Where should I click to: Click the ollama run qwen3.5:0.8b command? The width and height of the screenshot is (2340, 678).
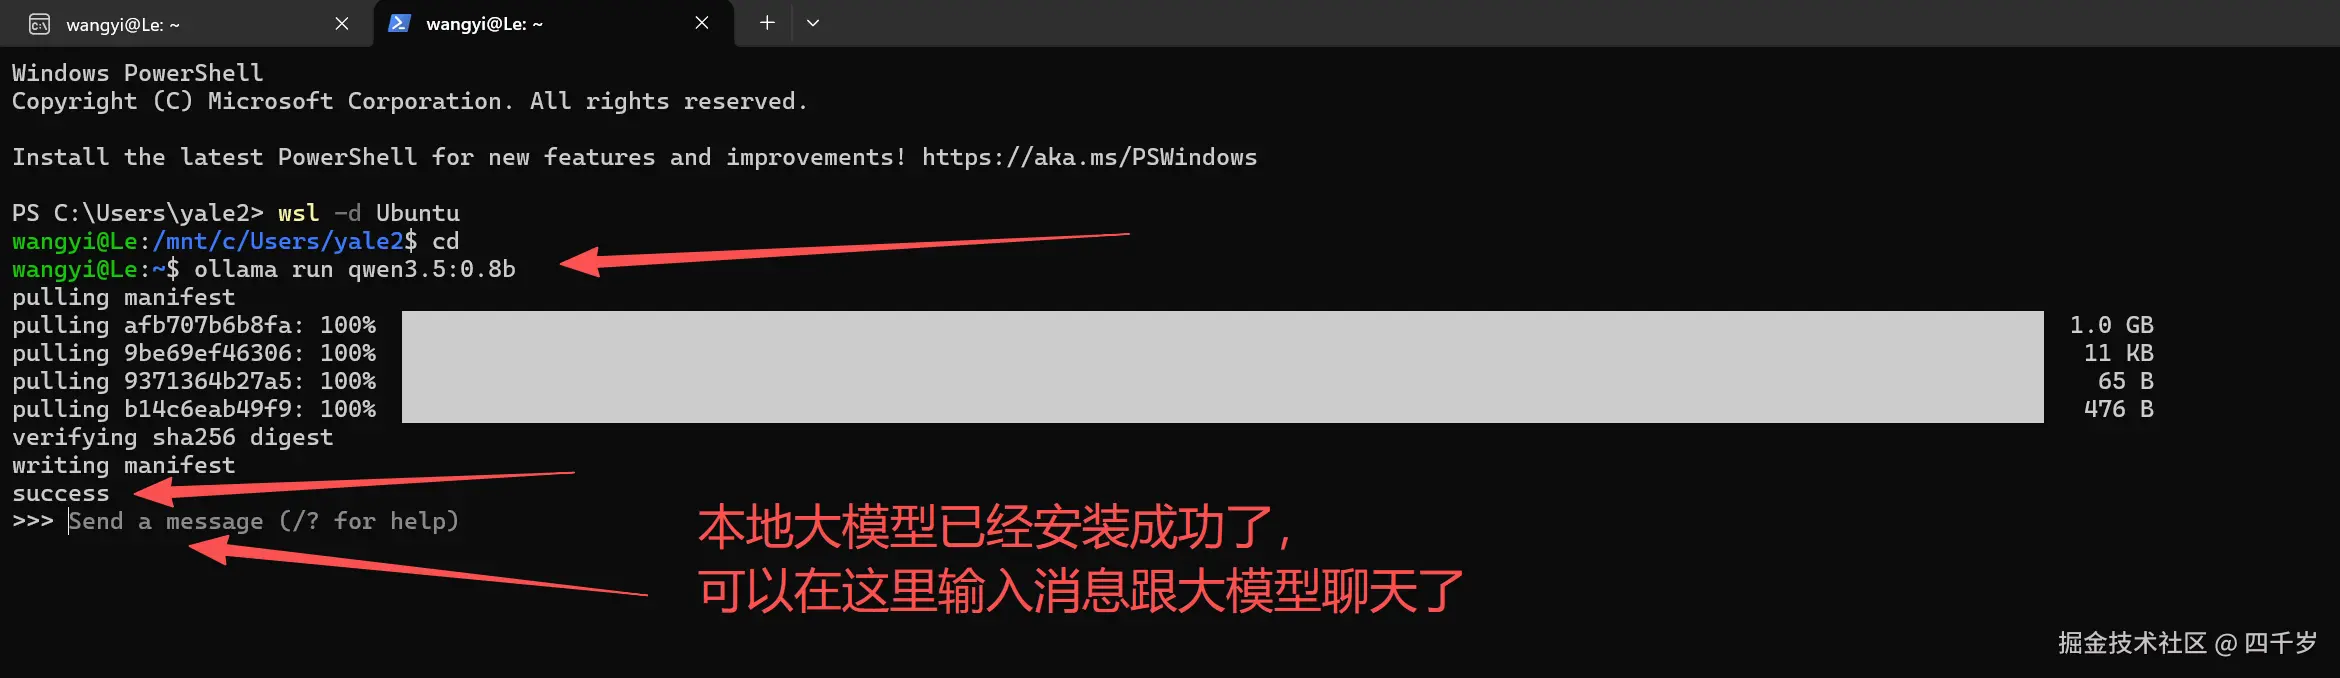click(x=355, y=269)
